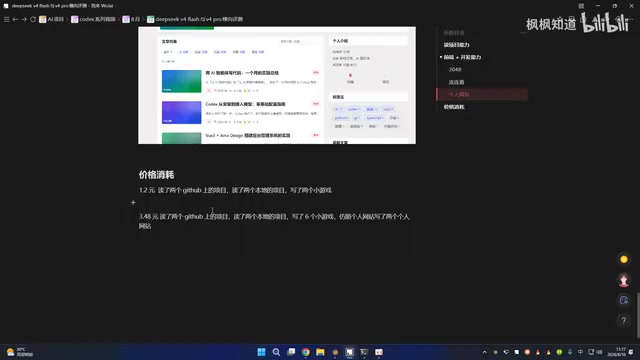640x360 pixels.
Task: Click the outline panel more options dots
Action: [523, 33]
